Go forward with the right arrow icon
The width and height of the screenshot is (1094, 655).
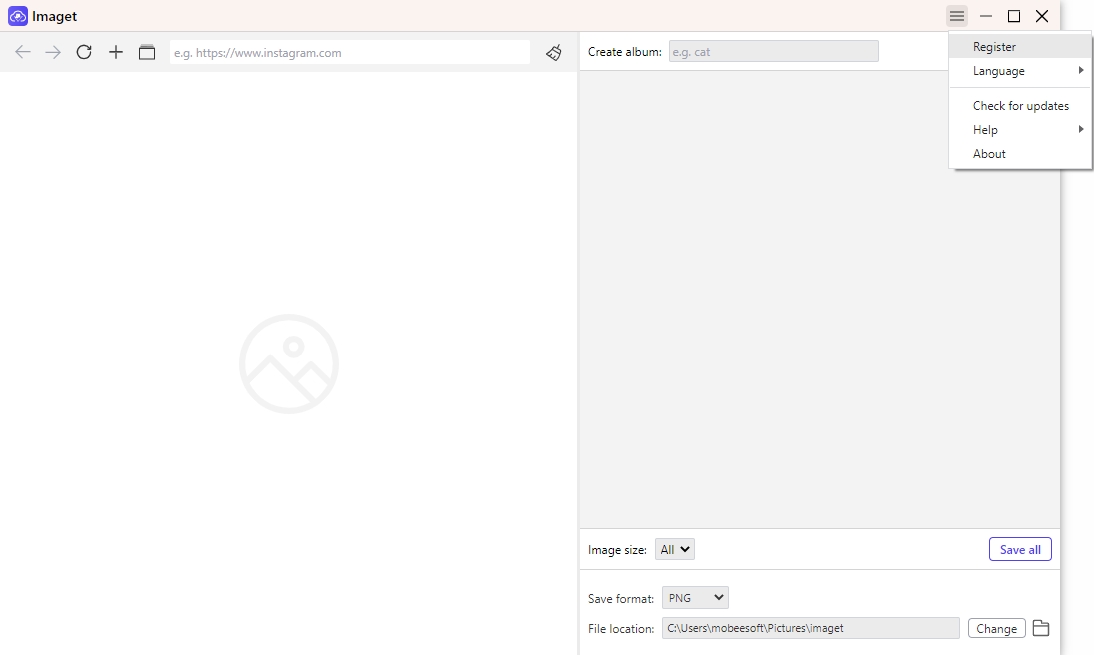53,52
